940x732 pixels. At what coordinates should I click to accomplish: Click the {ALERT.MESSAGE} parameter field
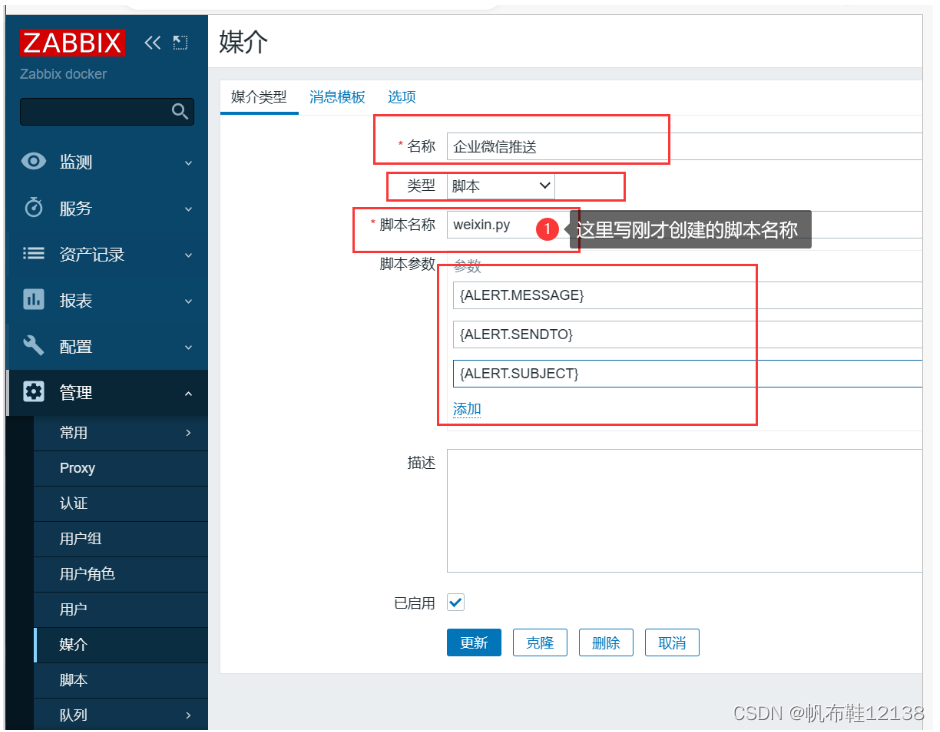(687, 295)
